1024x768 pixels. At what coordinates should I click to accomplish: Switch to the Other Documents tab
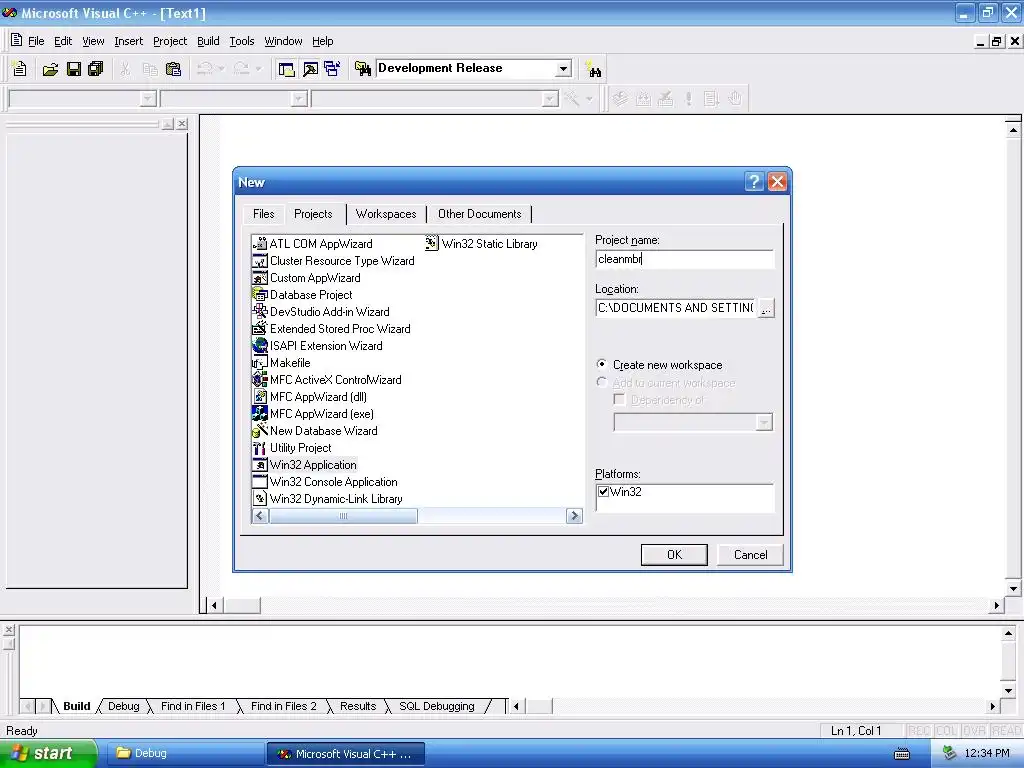tap(479, 214)
